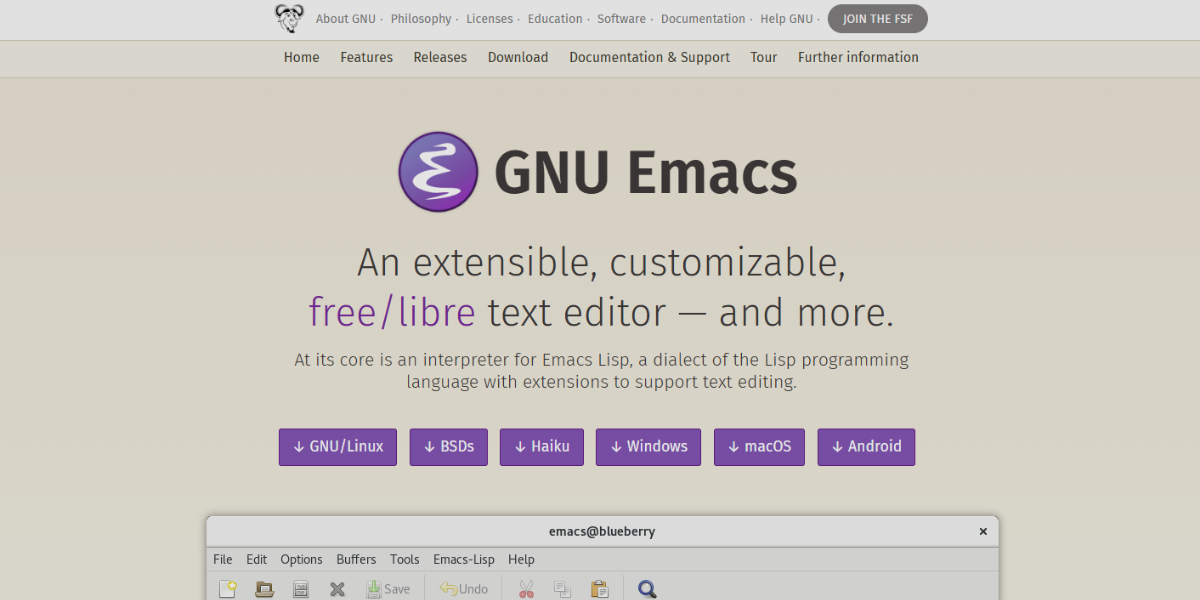Download Emacs for macOS

(759, 447)
